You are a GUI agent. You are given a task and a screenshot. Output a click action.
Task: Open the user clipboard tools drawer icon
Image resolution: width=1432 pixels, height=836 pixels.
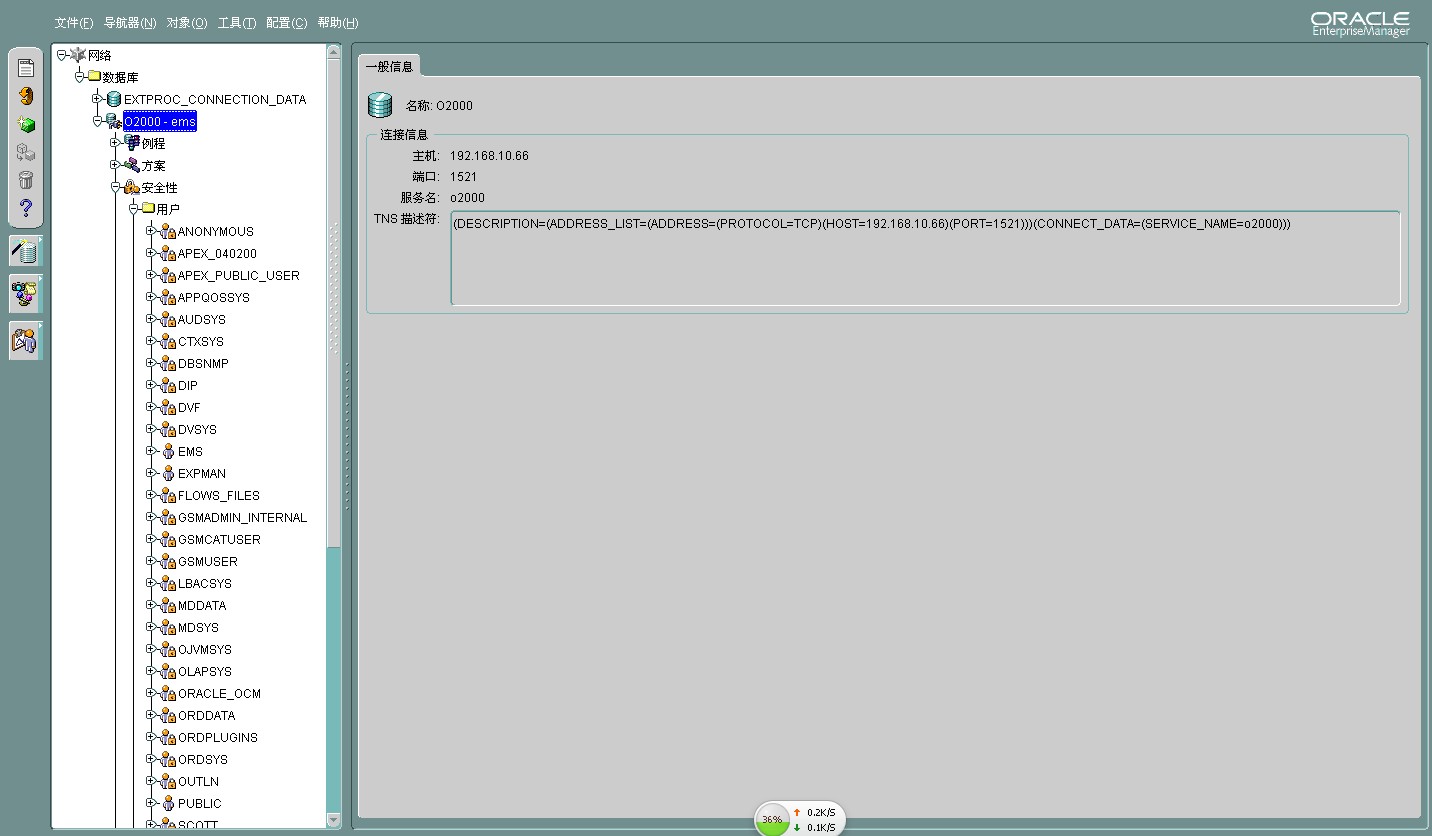point(26,341)
